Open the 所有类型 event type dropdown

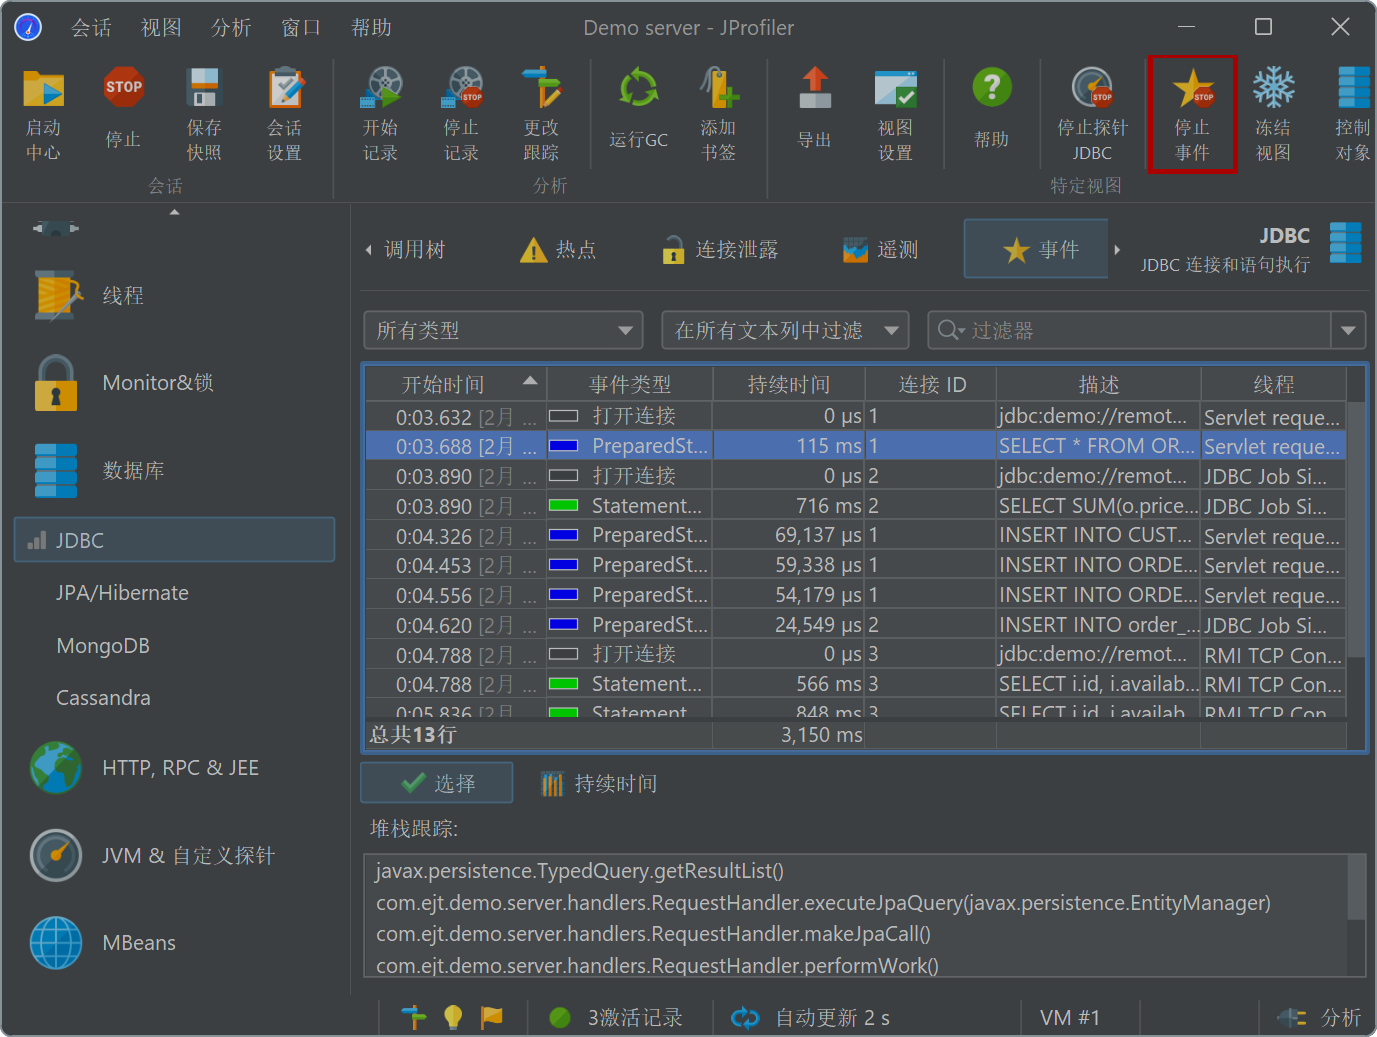tap(503, 330)
